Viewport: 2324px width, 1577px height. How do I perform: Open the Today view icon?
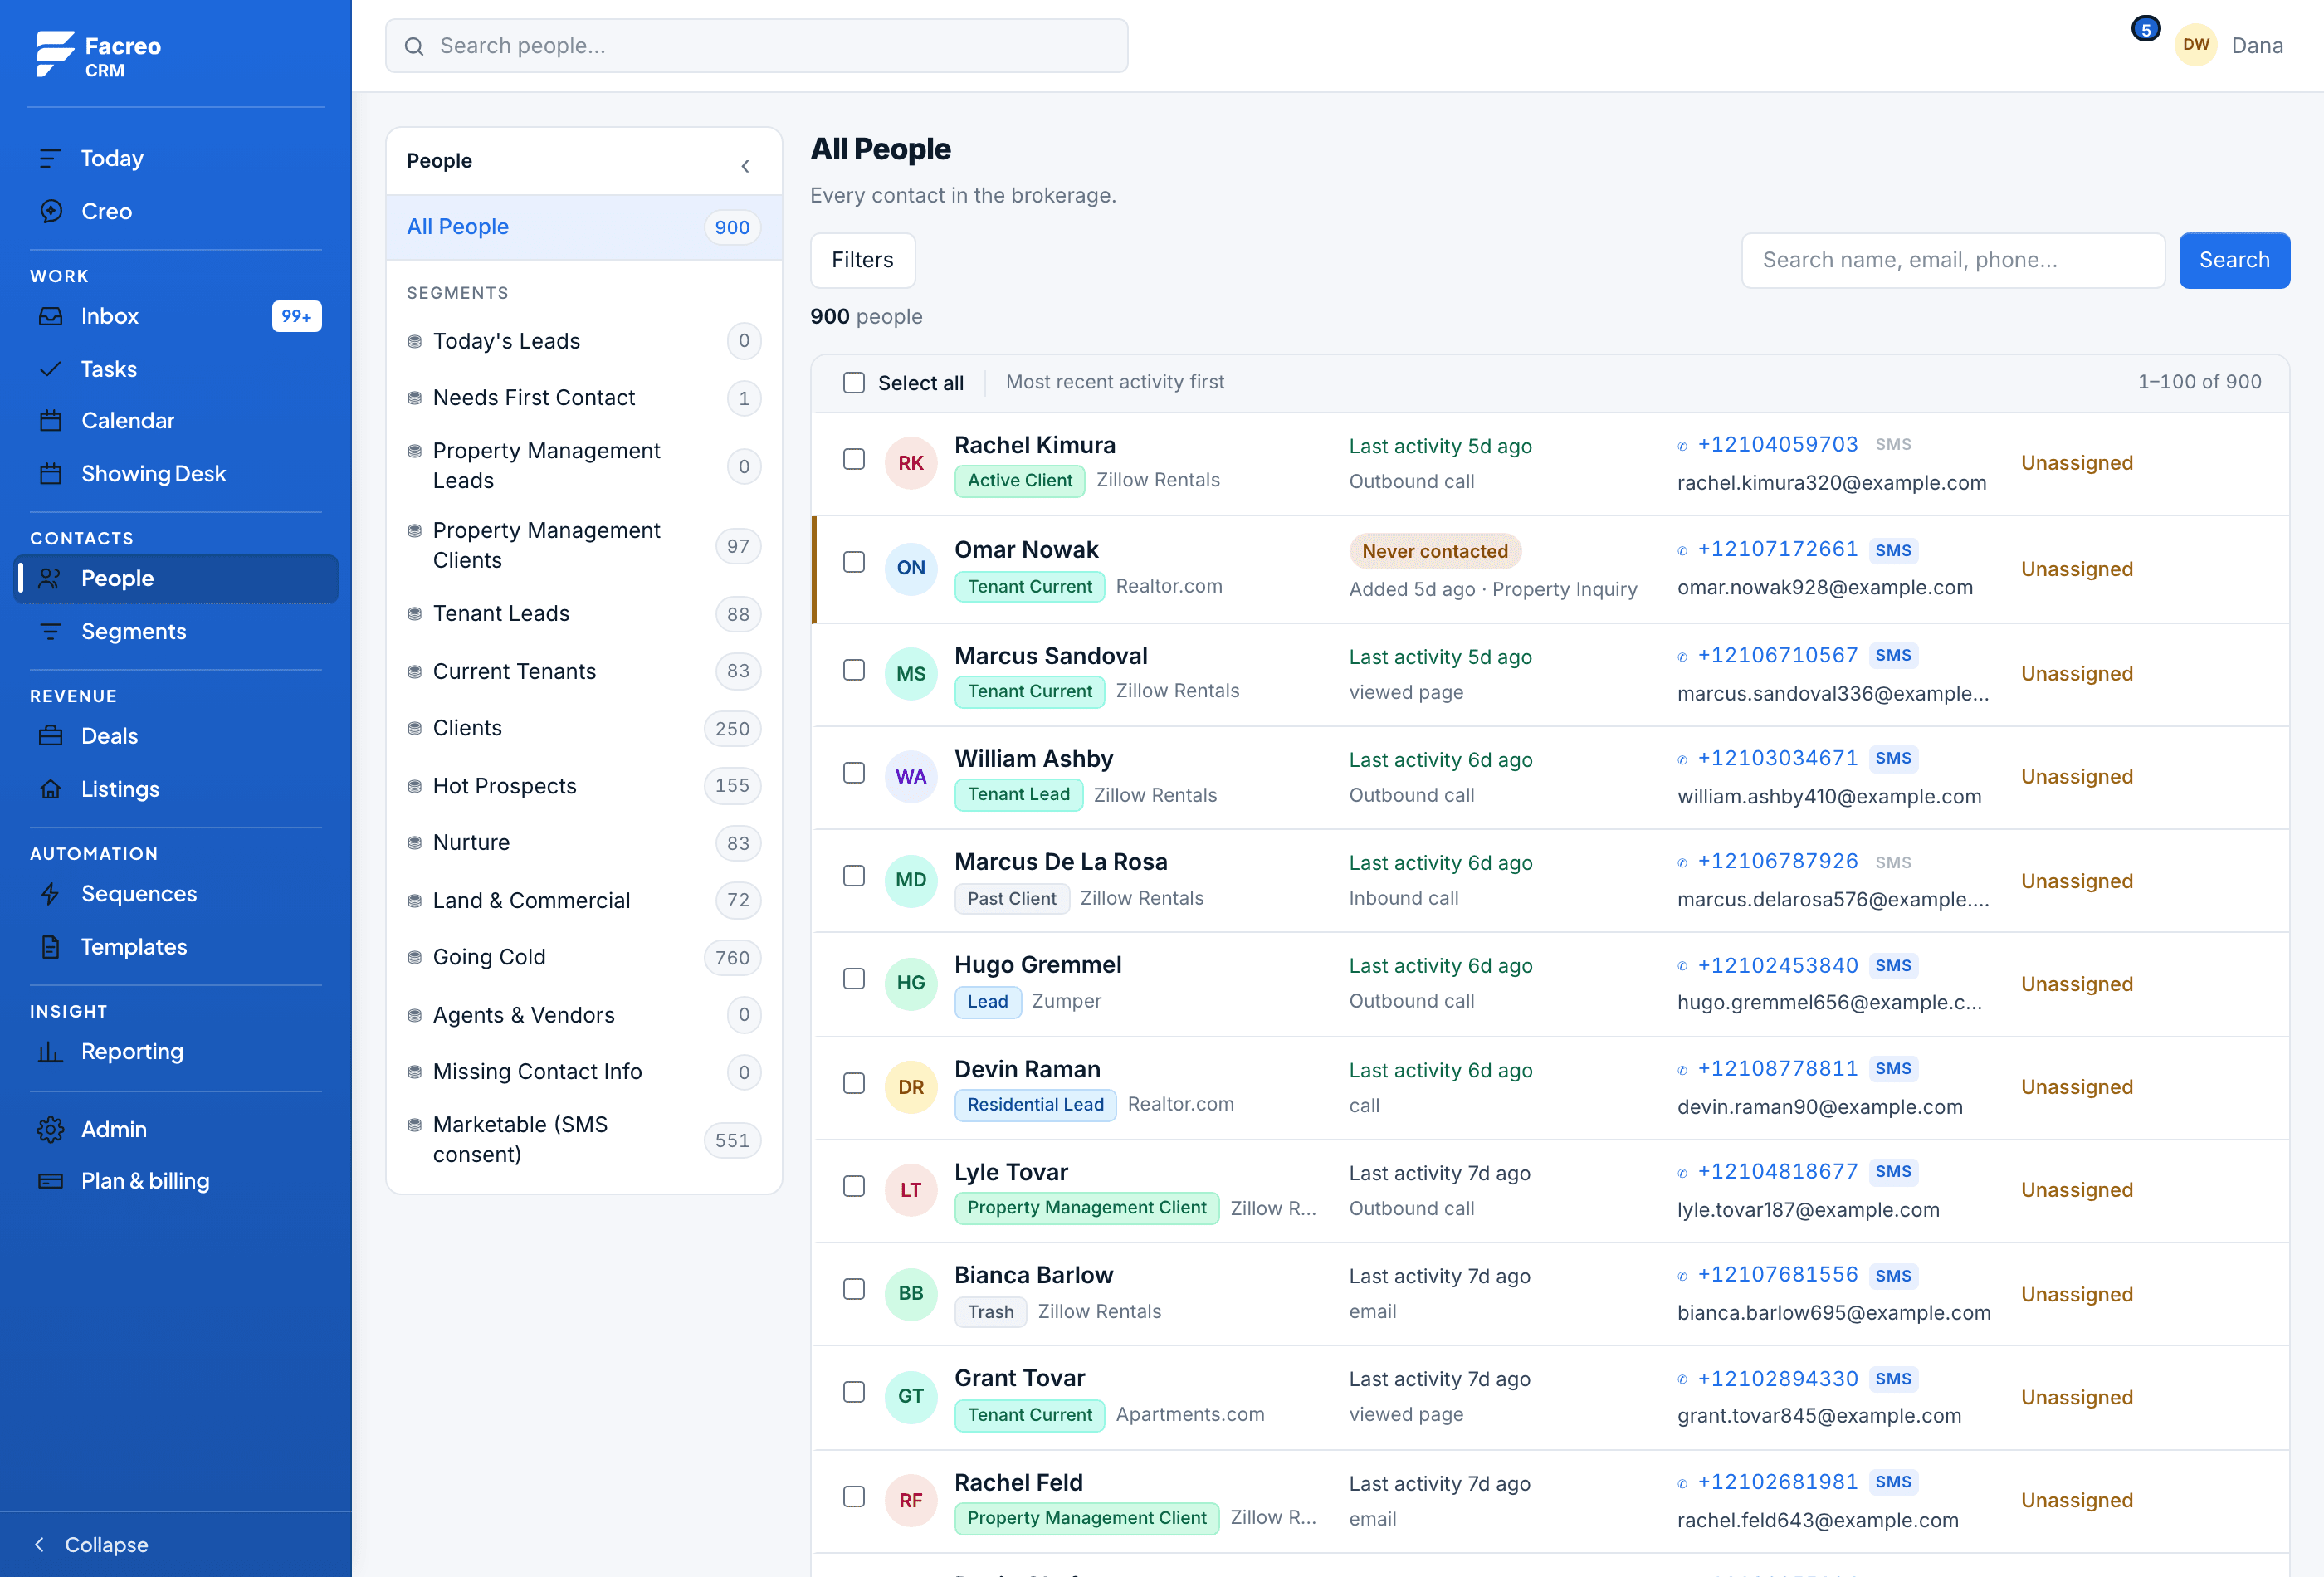click(50, 158)
